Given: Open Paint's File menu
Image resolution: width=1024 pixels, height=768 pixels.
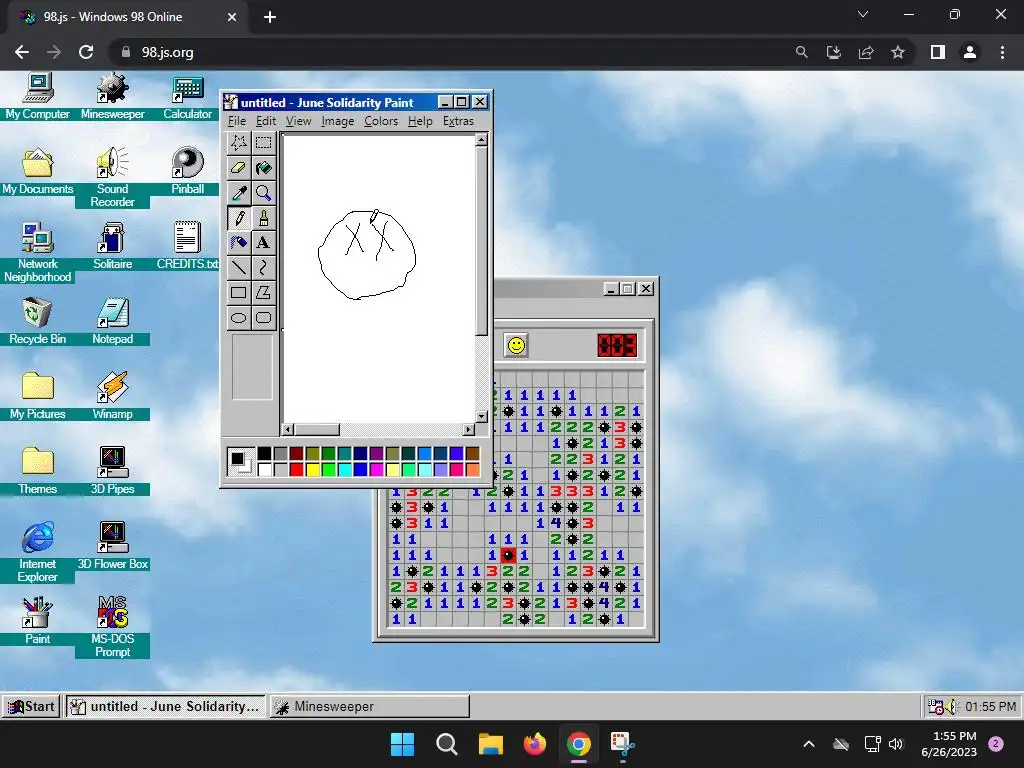Looking at the screenshot, I should [236, 121].
